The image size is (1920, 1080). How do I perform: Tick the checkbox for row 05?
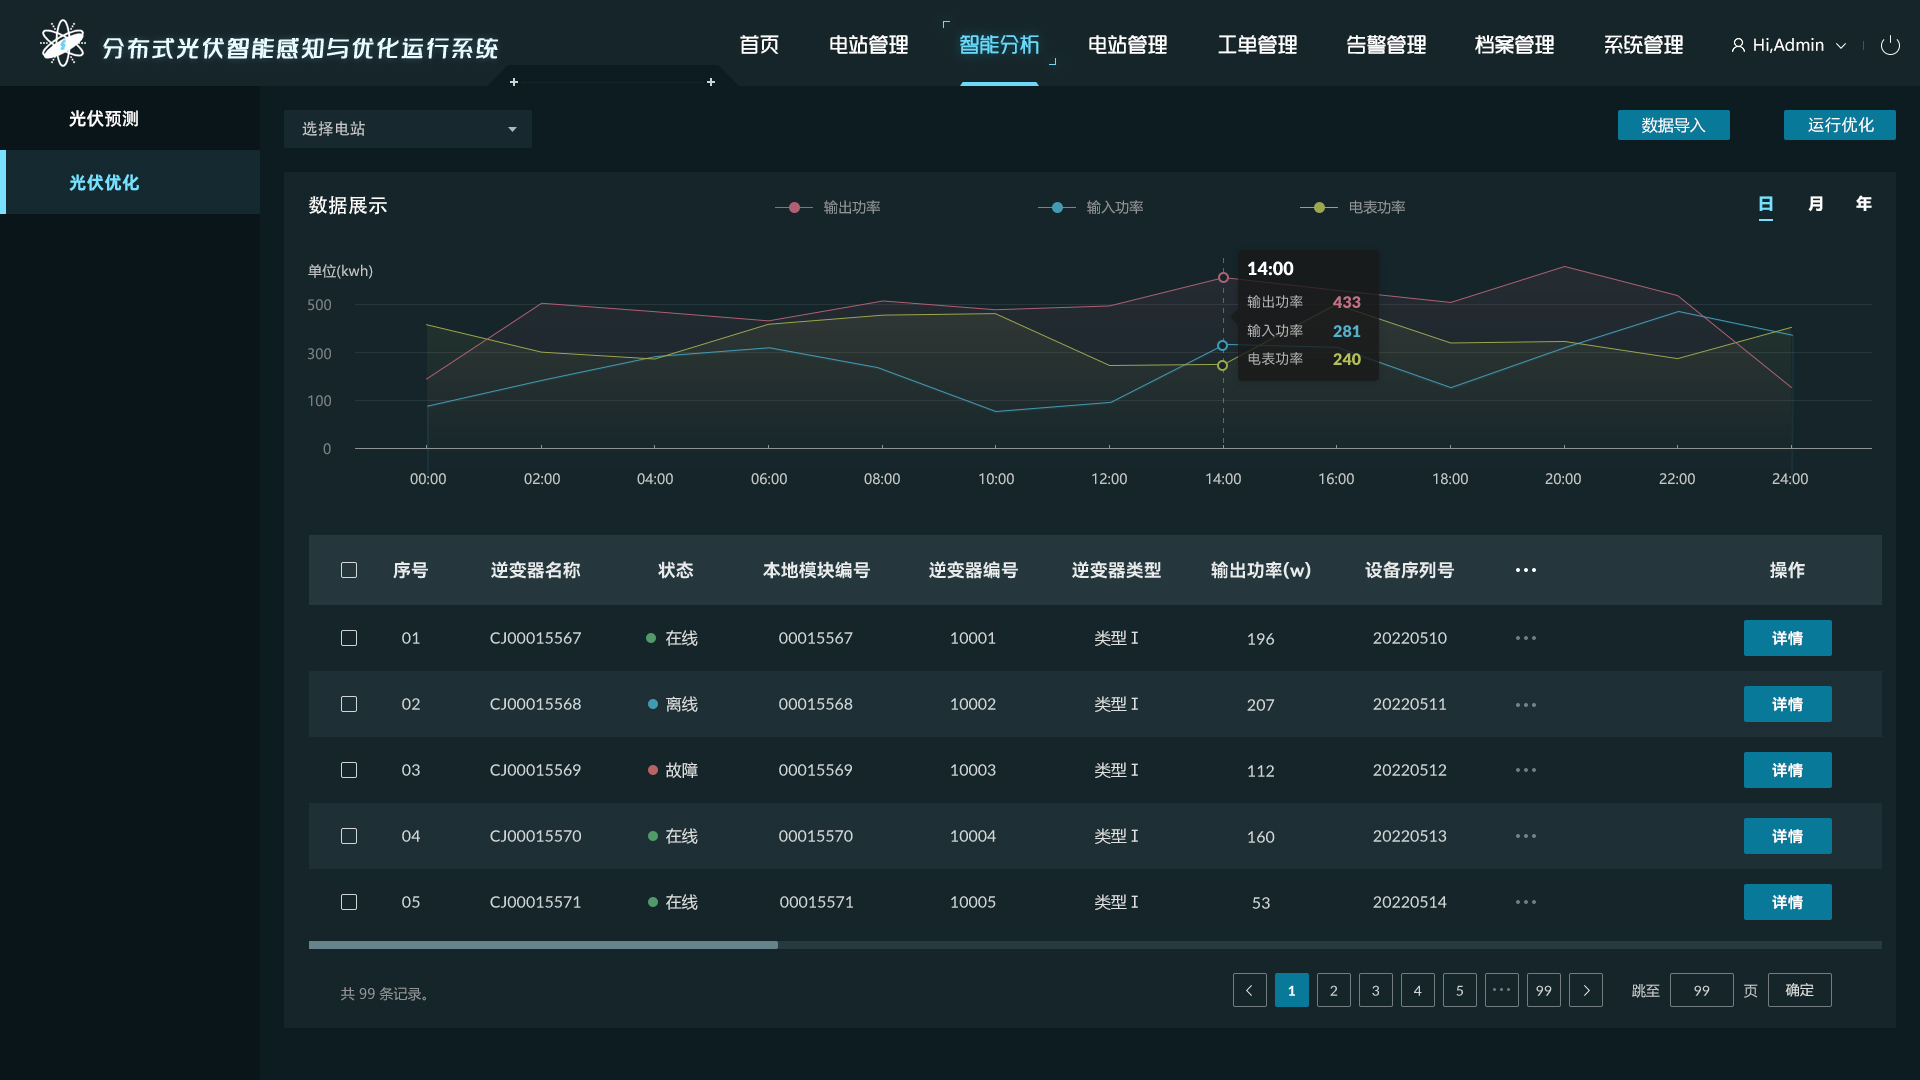click(x=349, y=902)
